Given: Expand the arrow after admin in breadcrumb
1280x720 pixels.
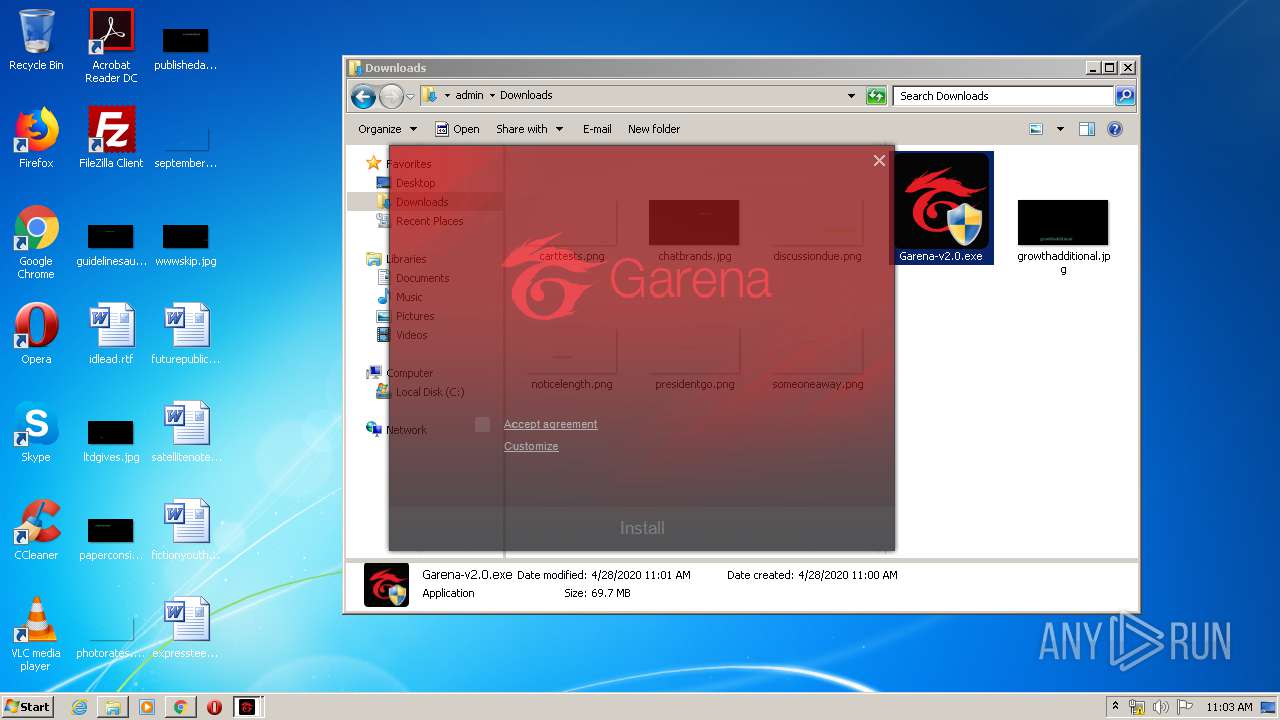Looking at the screenshot, I should coord(492,96).
